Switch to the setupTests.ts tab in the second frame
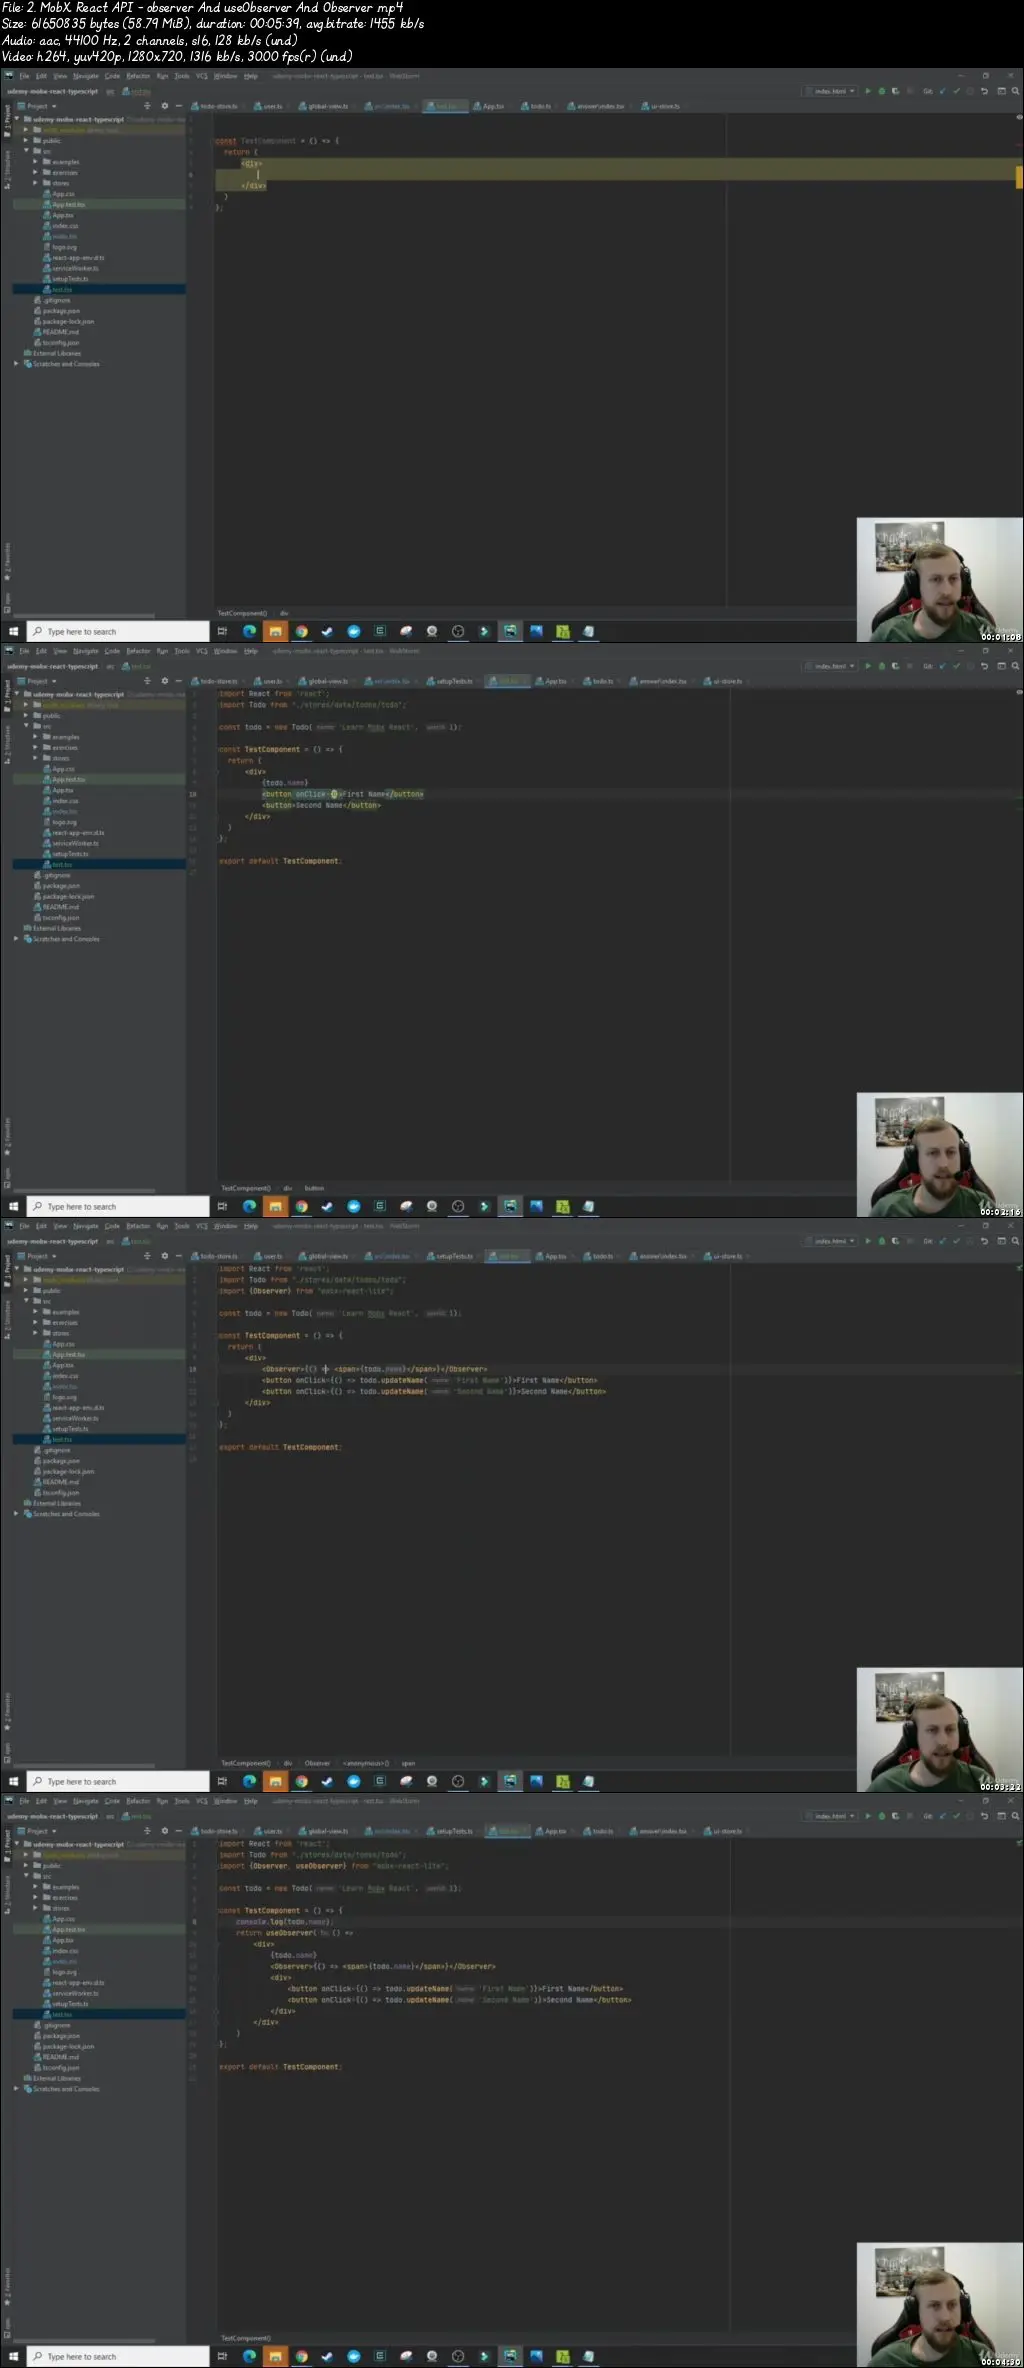Screen dimensions: 1024x2368 coord(450,681)
